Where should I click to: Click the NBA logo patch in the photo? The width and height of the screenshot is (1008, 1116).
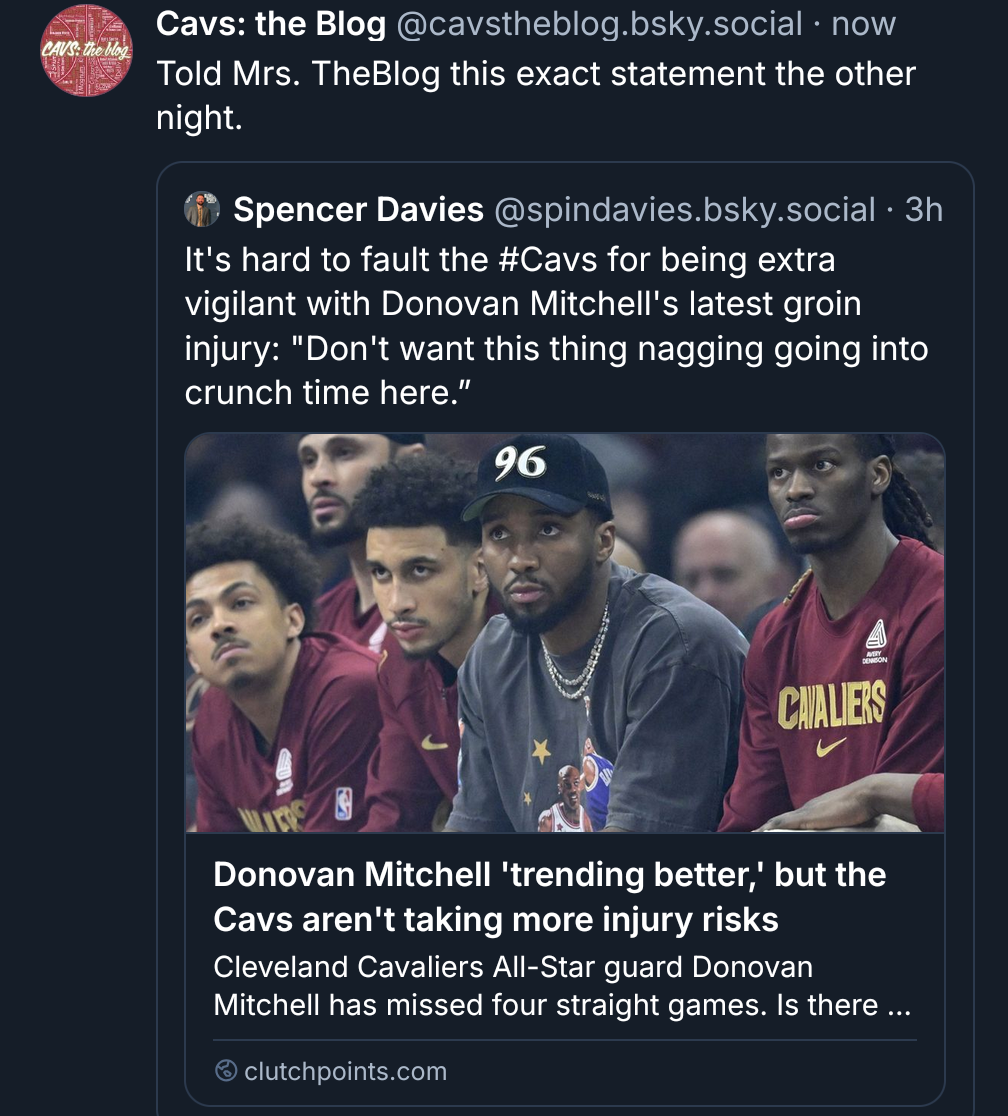tap(343, 803)
